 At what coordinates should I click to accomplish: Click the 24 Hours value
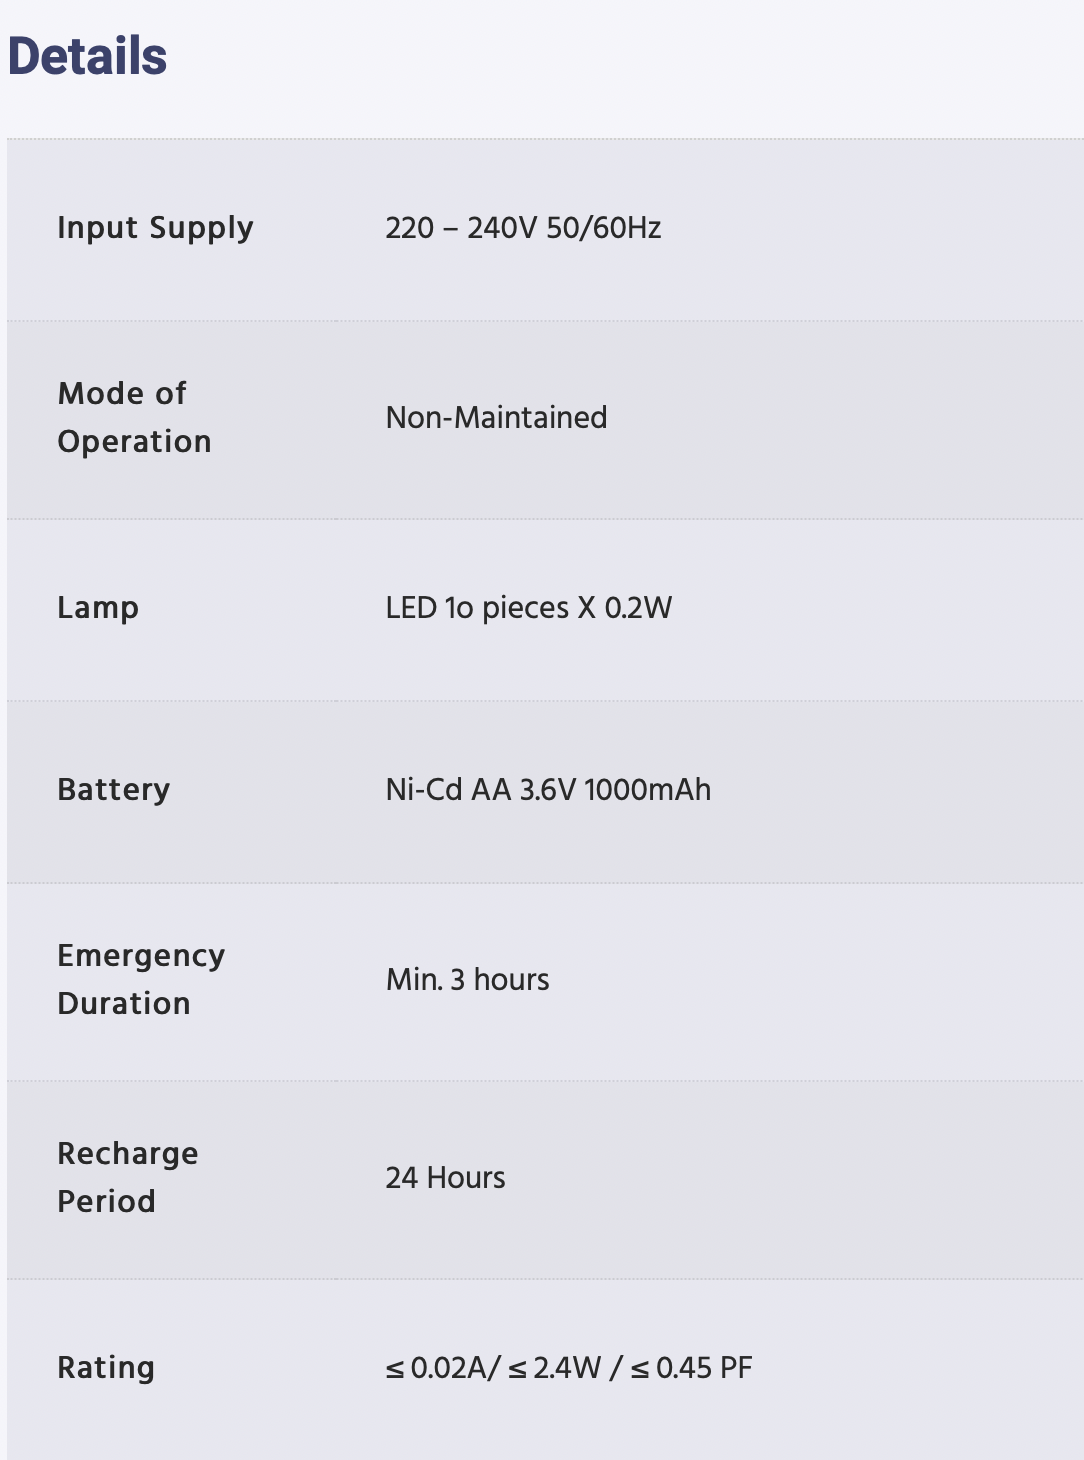point(445,1177)
